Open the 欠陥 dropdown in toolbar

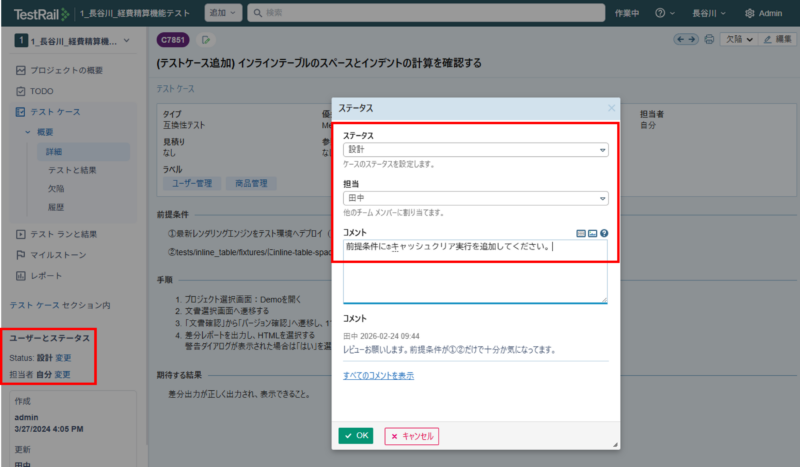click(x=739, y=39)
